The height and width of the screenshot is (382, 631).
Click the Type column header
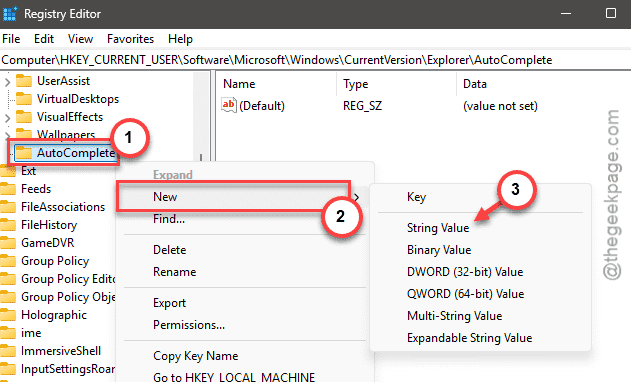pyautogui.click(x=356, y=84)
